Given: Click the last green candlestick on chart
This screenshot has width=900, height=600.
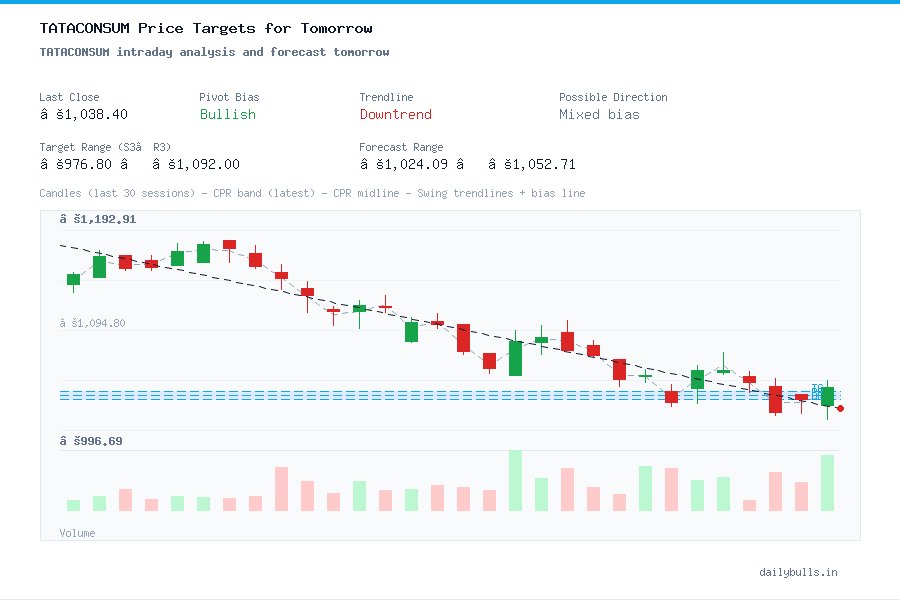Looking at the screenshot, I should coord(826,398).
